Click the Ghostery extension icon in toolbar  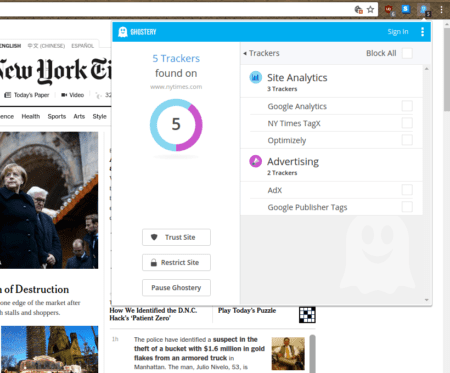click(x=424, y=10)
